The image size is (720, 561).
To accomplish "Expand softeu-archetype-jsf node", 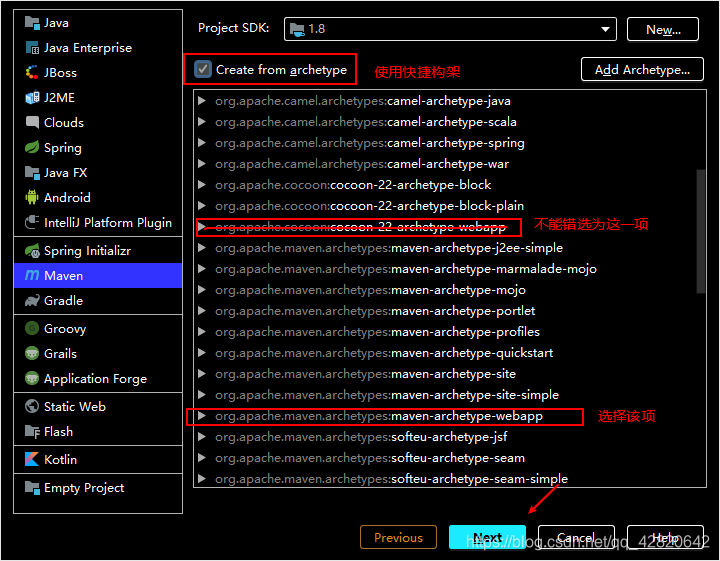I will [202, 437].
